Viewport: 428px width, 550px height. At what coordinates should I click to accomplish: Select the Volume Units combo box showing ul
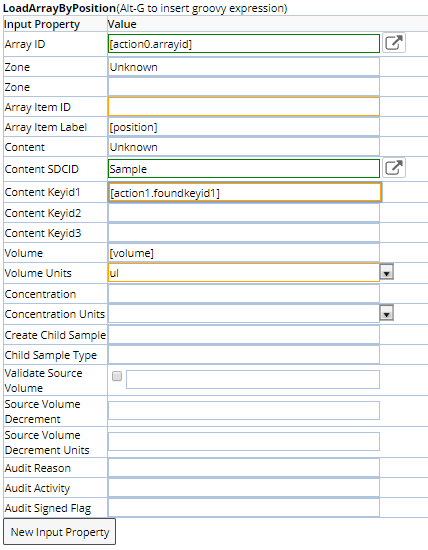tap(244, 273)
